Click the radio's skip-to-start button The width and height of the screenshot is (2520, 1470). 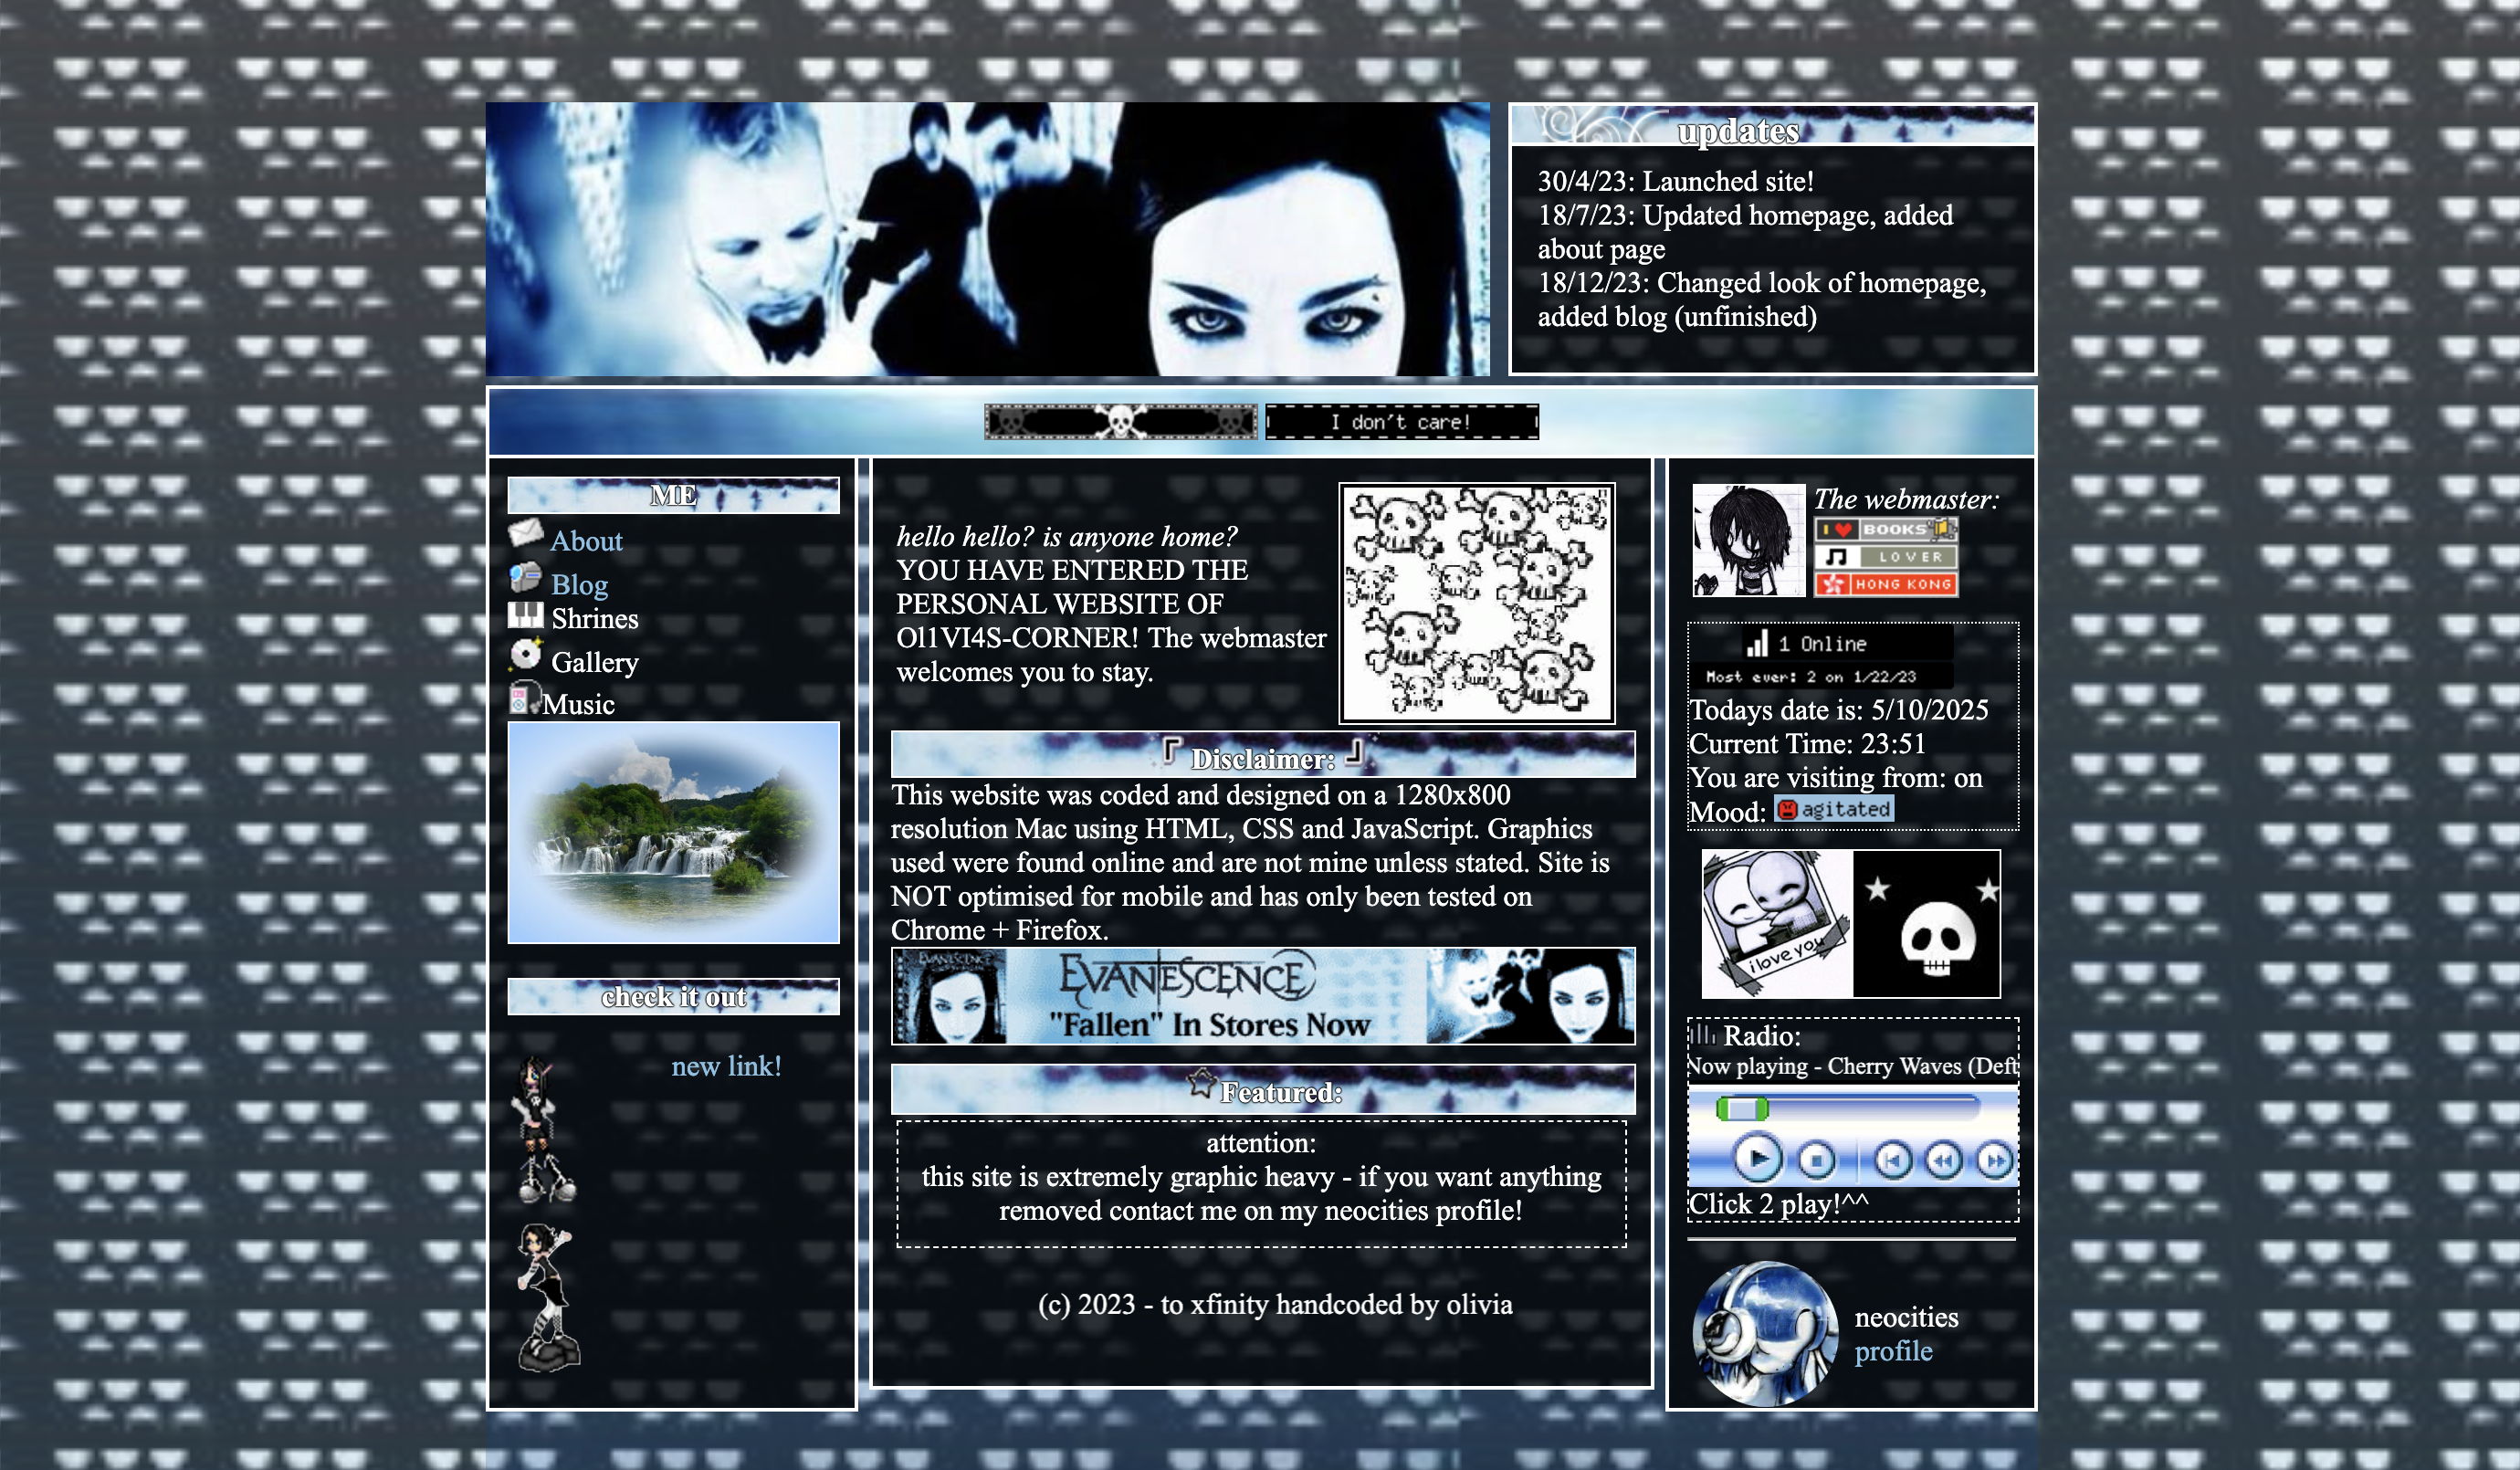click(x=1892, y=1160)
